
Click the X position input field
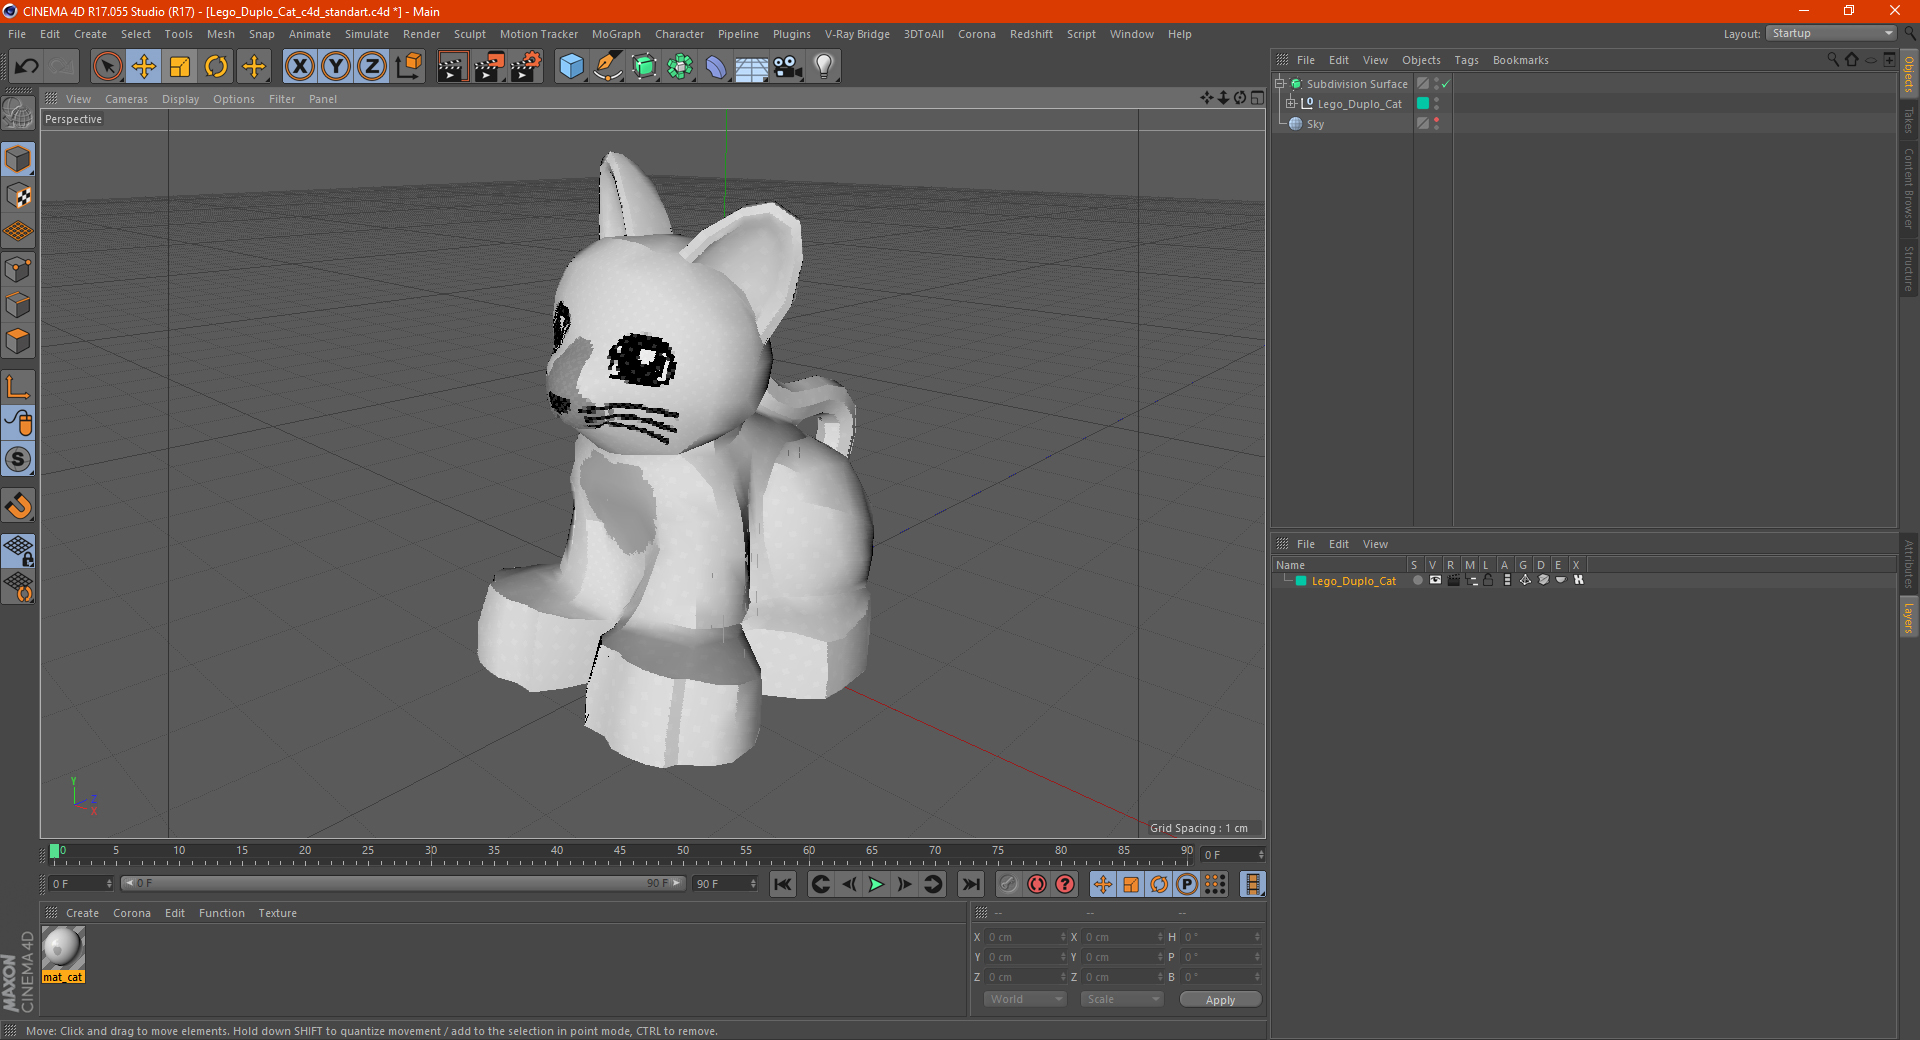pyautogui.click(x=1027, y=937)
